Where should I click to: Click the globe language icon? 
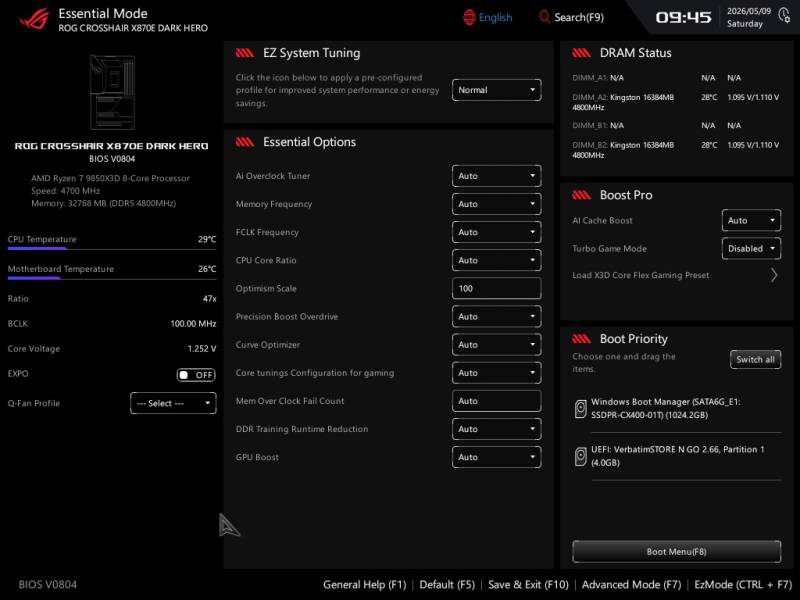coord(469,17)
